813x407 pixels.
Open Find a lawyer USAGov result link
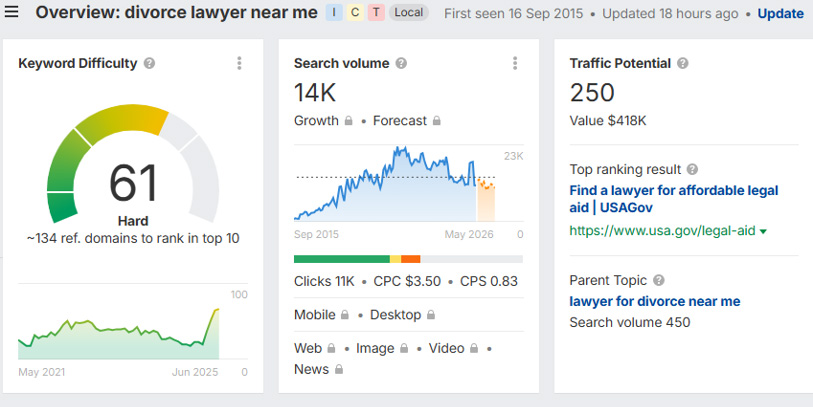click(x=674, y=199)
